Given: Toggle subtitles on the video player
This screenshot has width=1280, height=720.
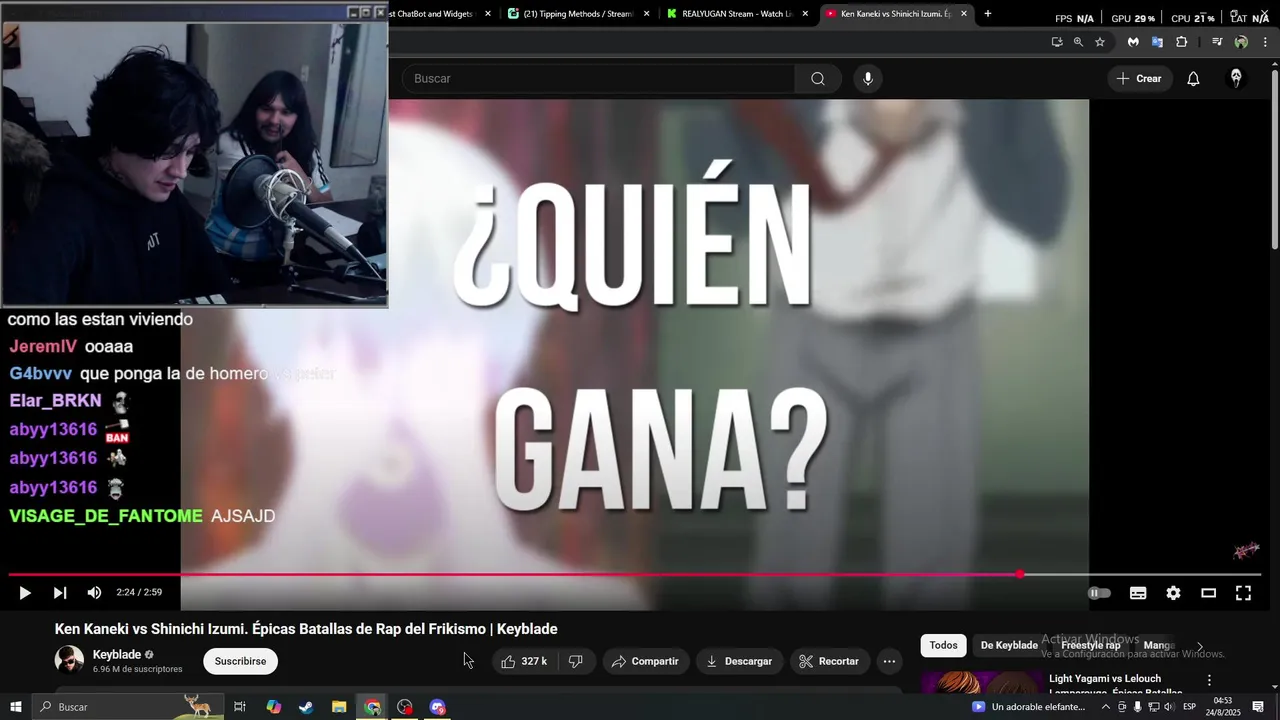Looking at the screenshot, I should (1138, 593).
